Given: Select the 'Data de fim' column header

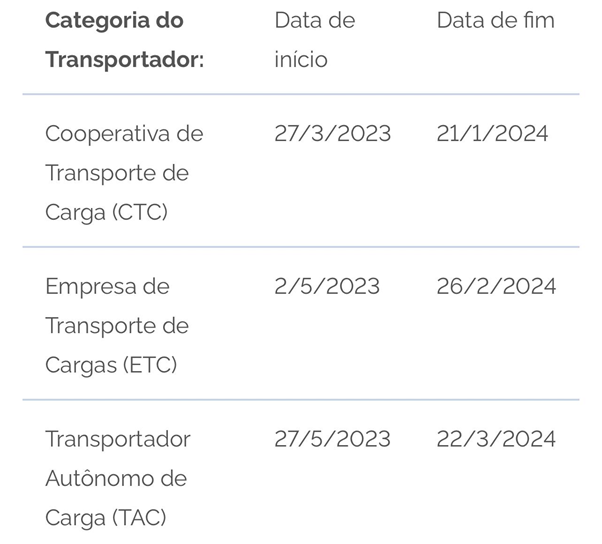Looking at the screenshot, I should click(495, 20).
